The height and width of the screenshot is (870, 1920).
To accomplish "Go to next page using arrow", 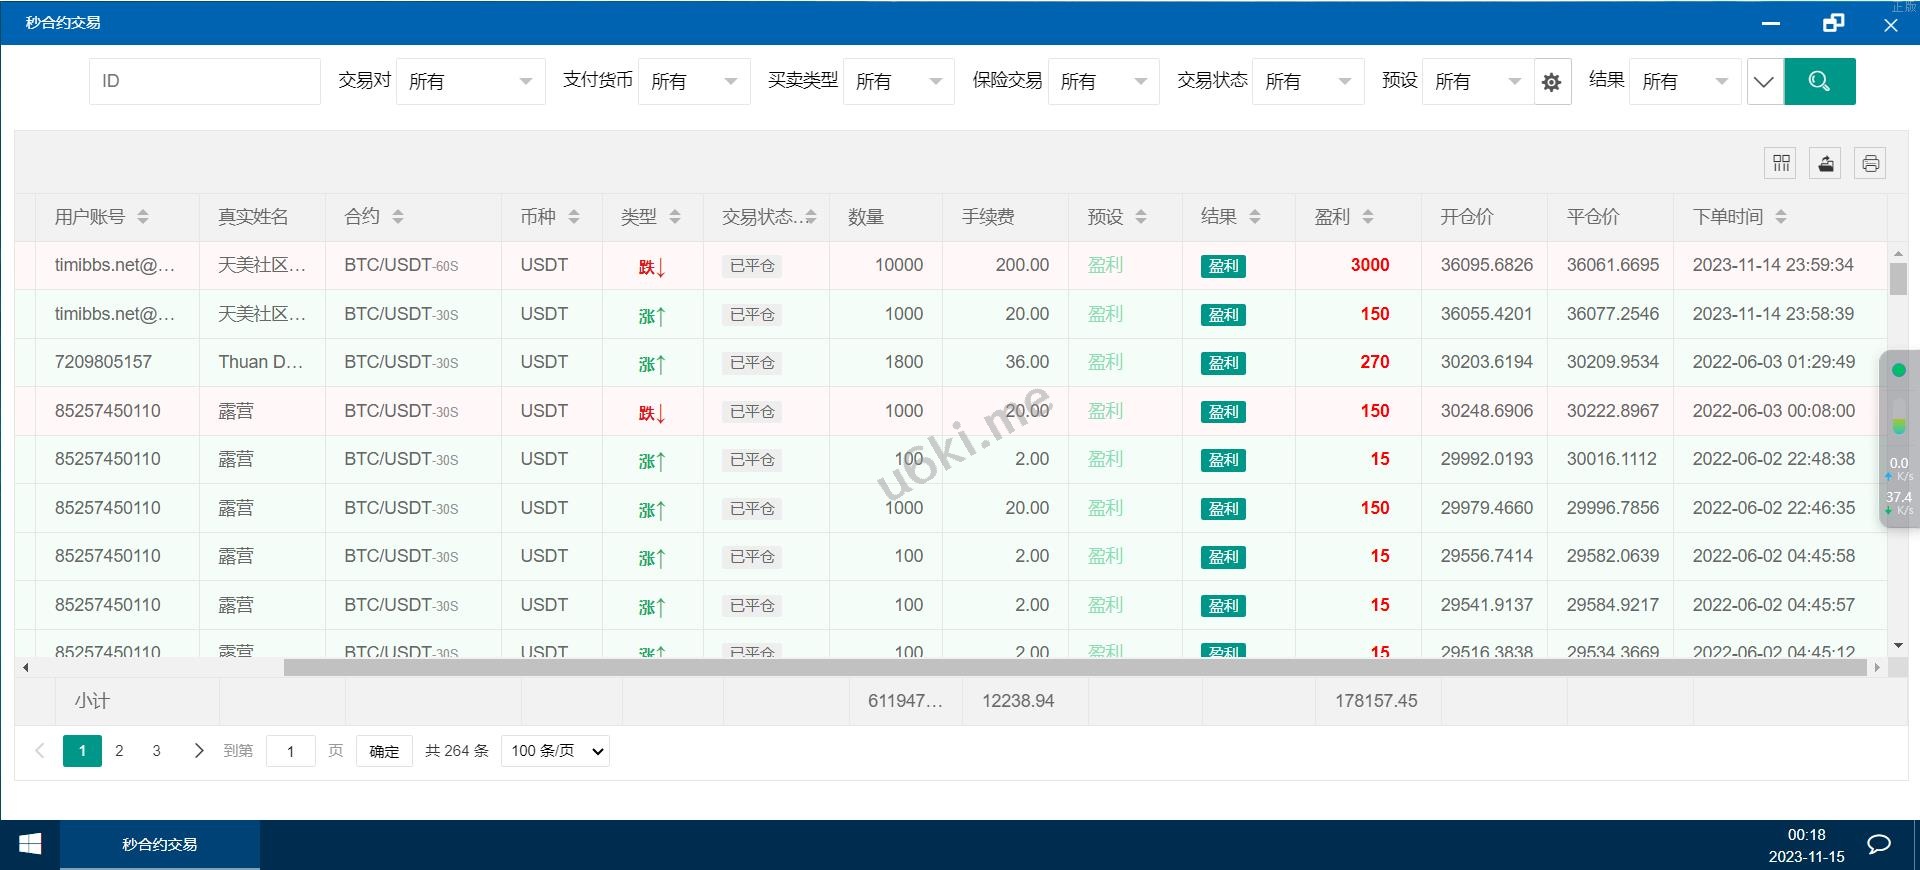I will click(198, 751).
